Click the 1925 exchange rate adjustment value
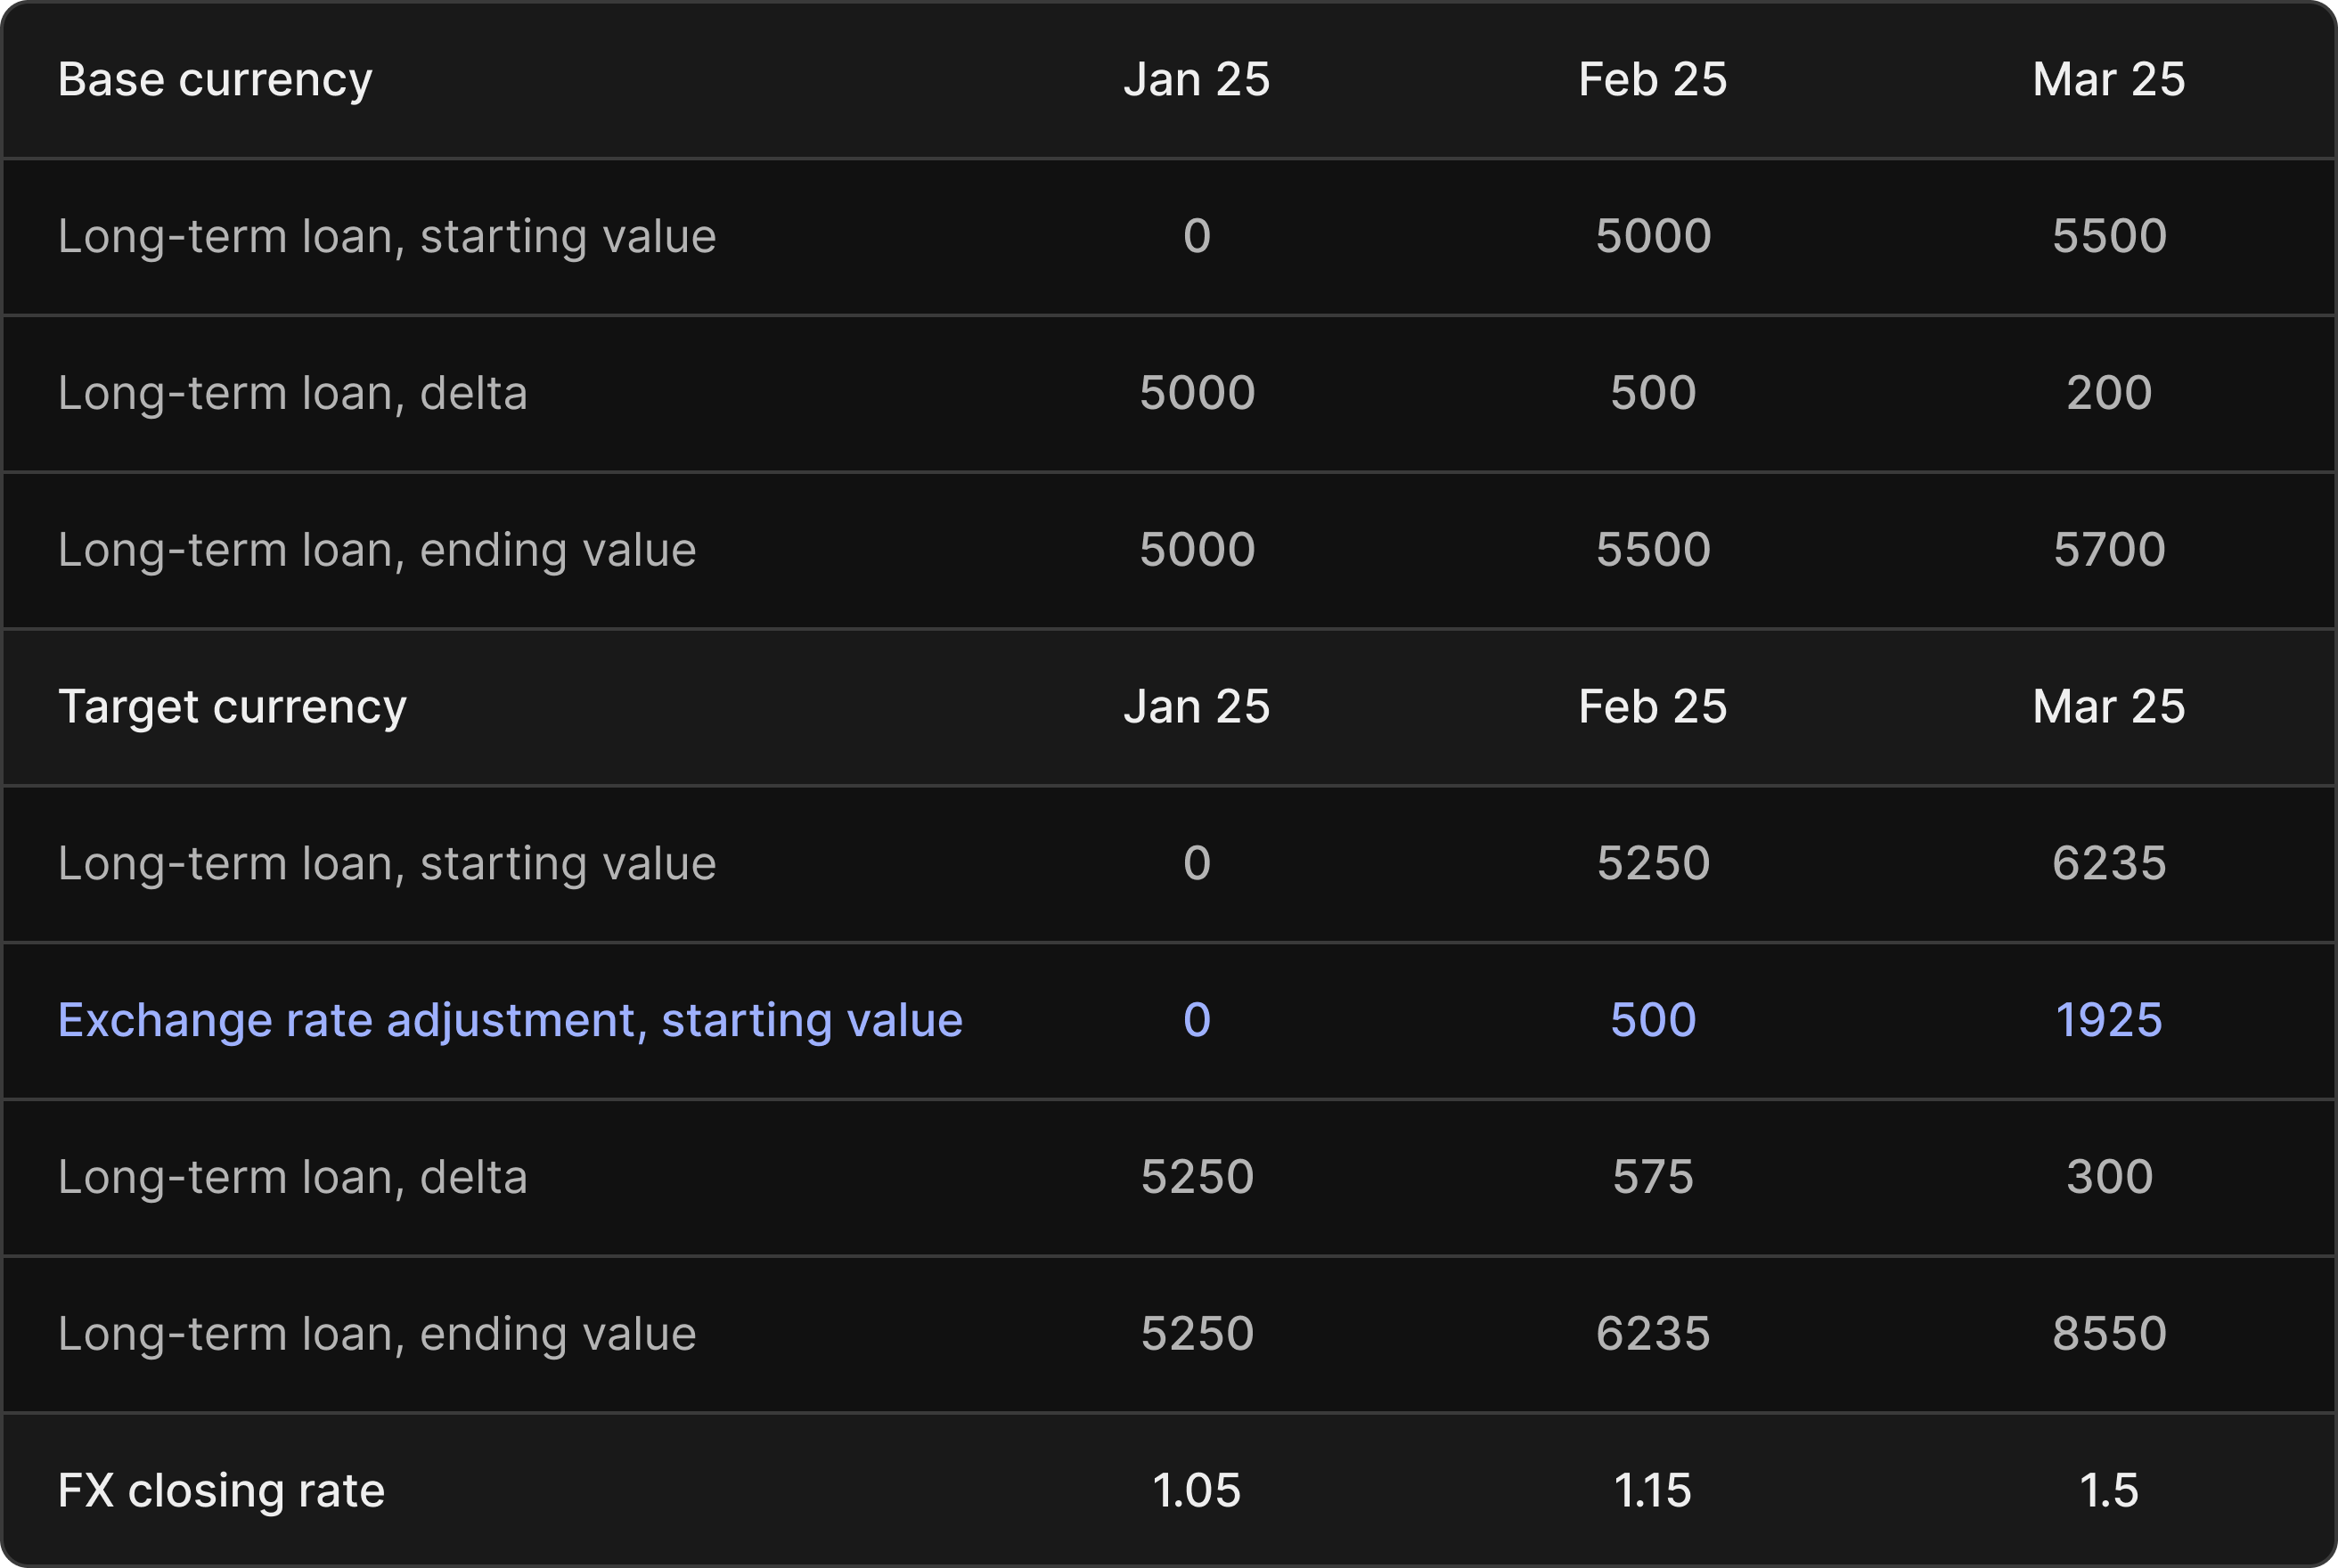The width and height of the screenshot is (2338, 1568). tap(2108, 1021)
